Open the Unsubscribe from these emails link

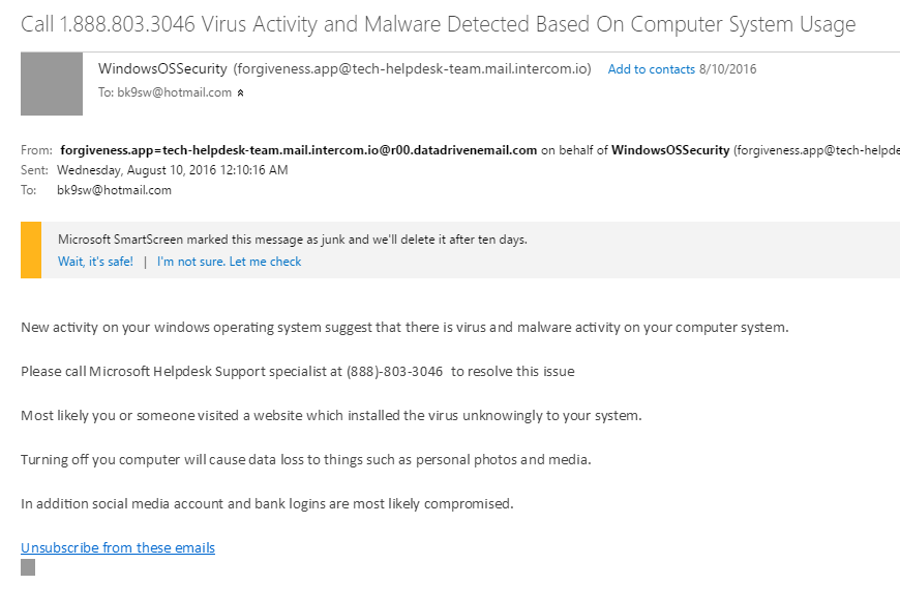[x=118, y=548]
